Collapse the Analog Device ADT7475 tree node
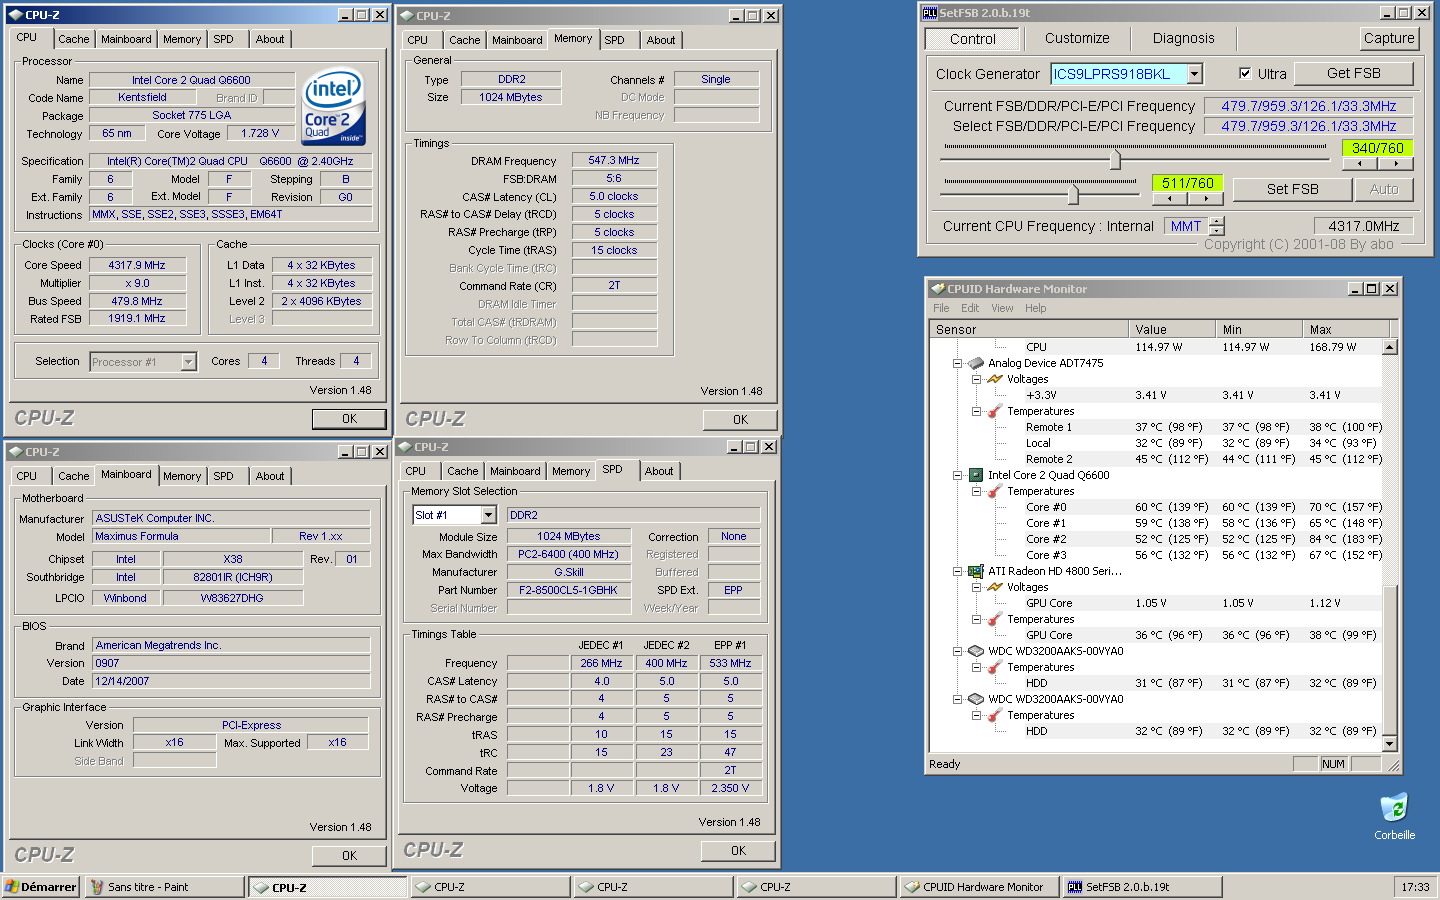Screen dimensions: 1440x900 click(957, 363)
